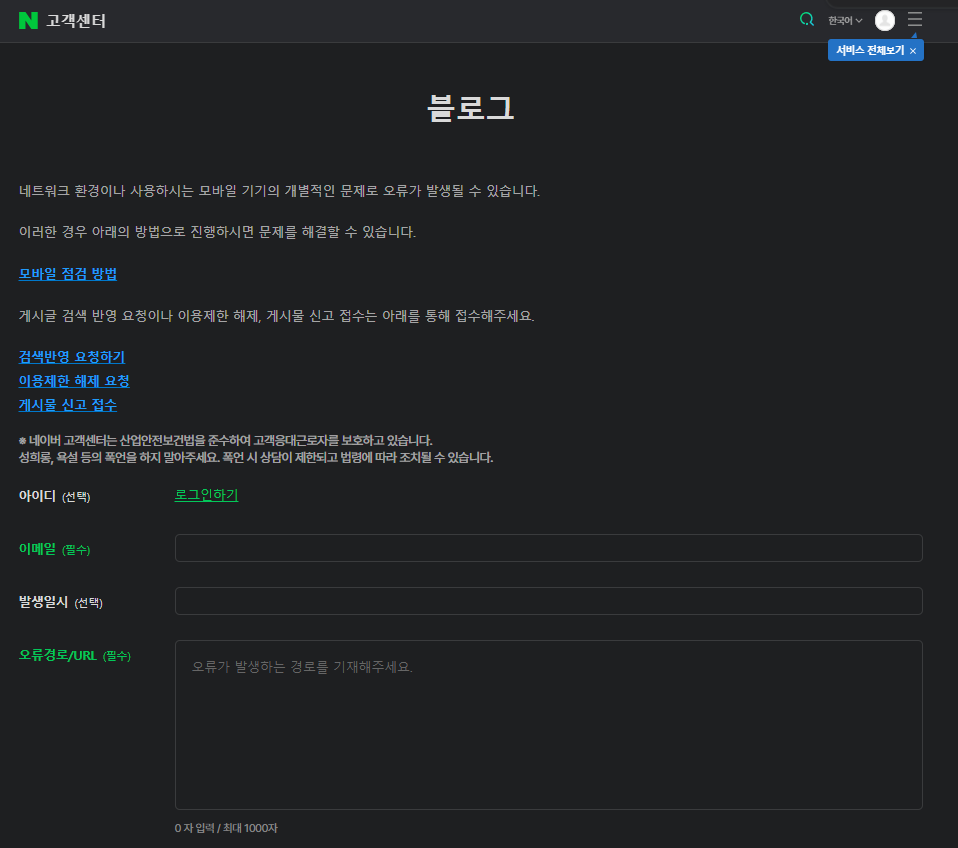Image resolution: width=958 pixels, height=848 pixels.
Task: Click the 발생일시 (선택) label
Action: (60, 602)
